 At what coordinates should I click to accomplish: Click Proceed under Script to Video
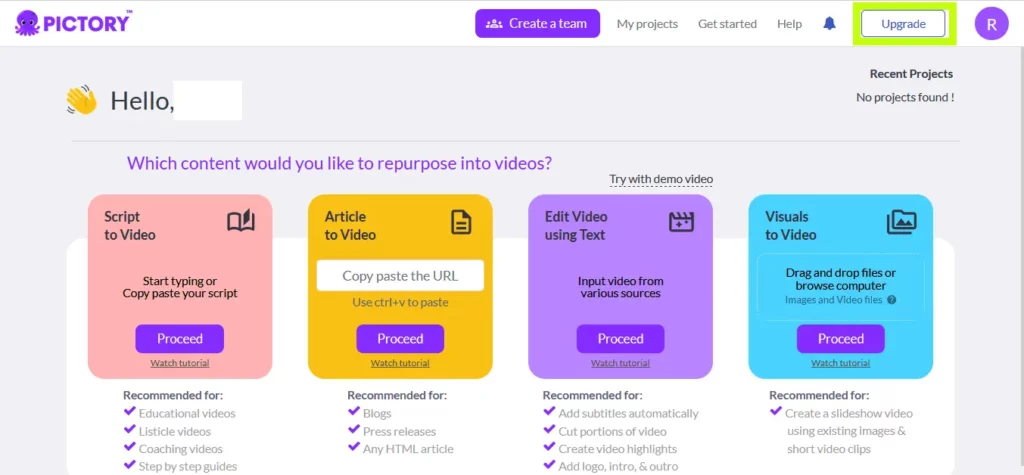(x=180, y=338)
